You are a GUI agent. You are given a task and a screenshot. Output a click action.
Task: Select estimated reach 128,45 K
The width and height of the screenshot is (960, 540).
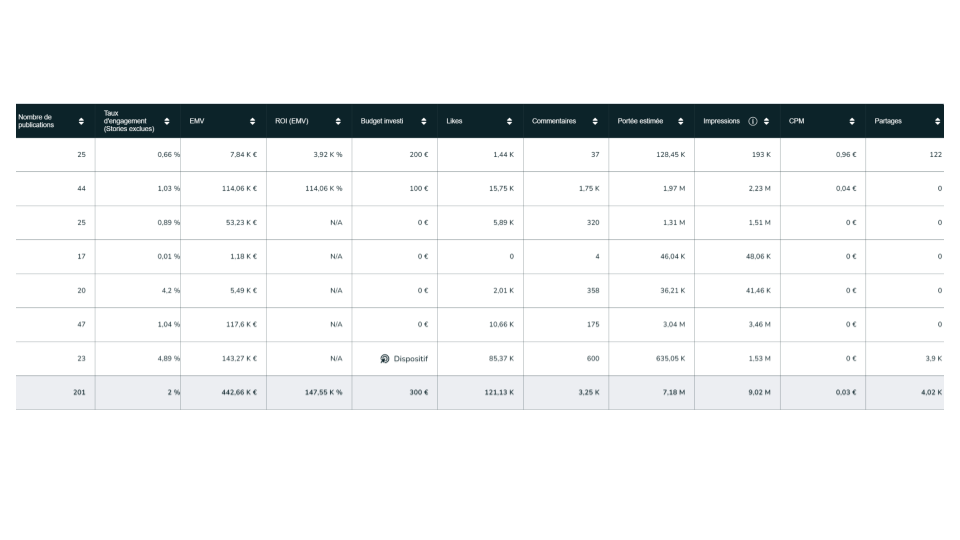pyautogui.click(x=671, y=155)
